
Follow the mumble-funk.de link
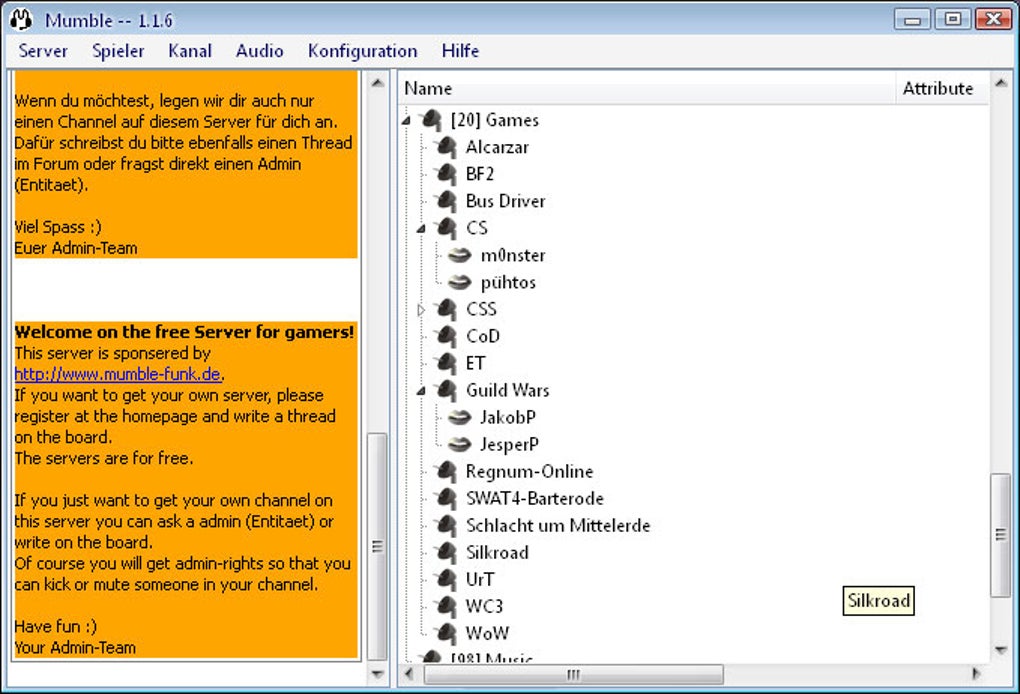pyautogui.click(x=118, y=374)
